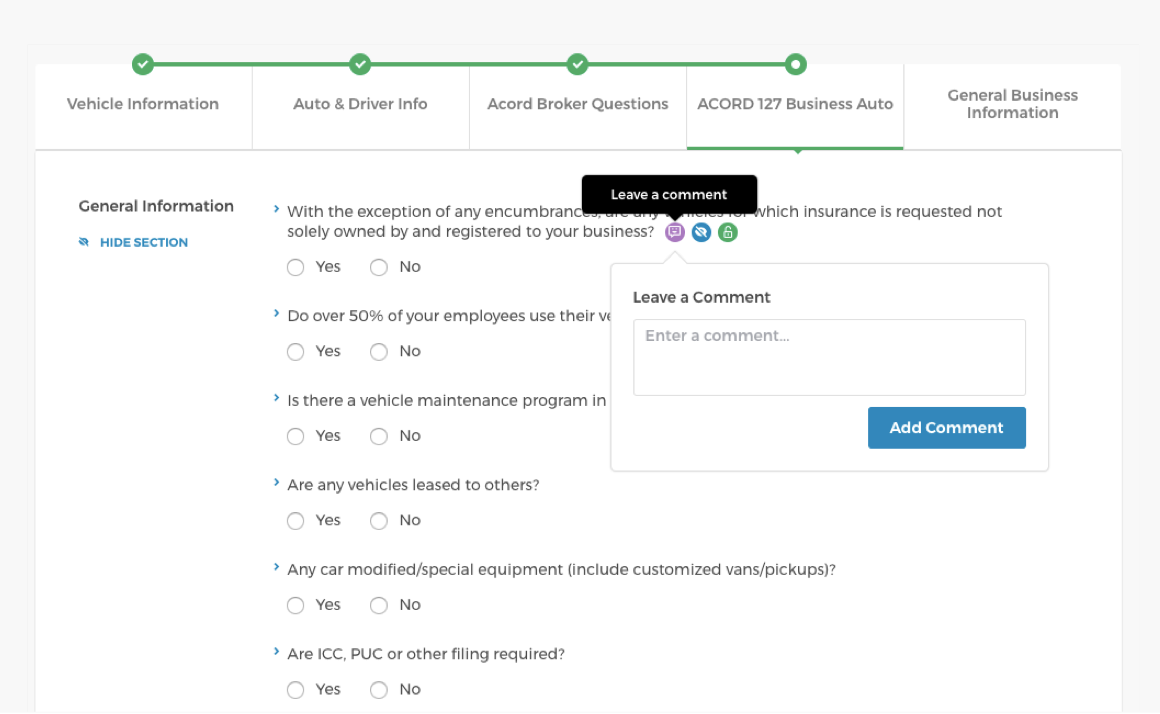Click the current step dot above ACORD 127
Image resolution: width=1160 pixels, height=714 pixels.
coord(795,64)
